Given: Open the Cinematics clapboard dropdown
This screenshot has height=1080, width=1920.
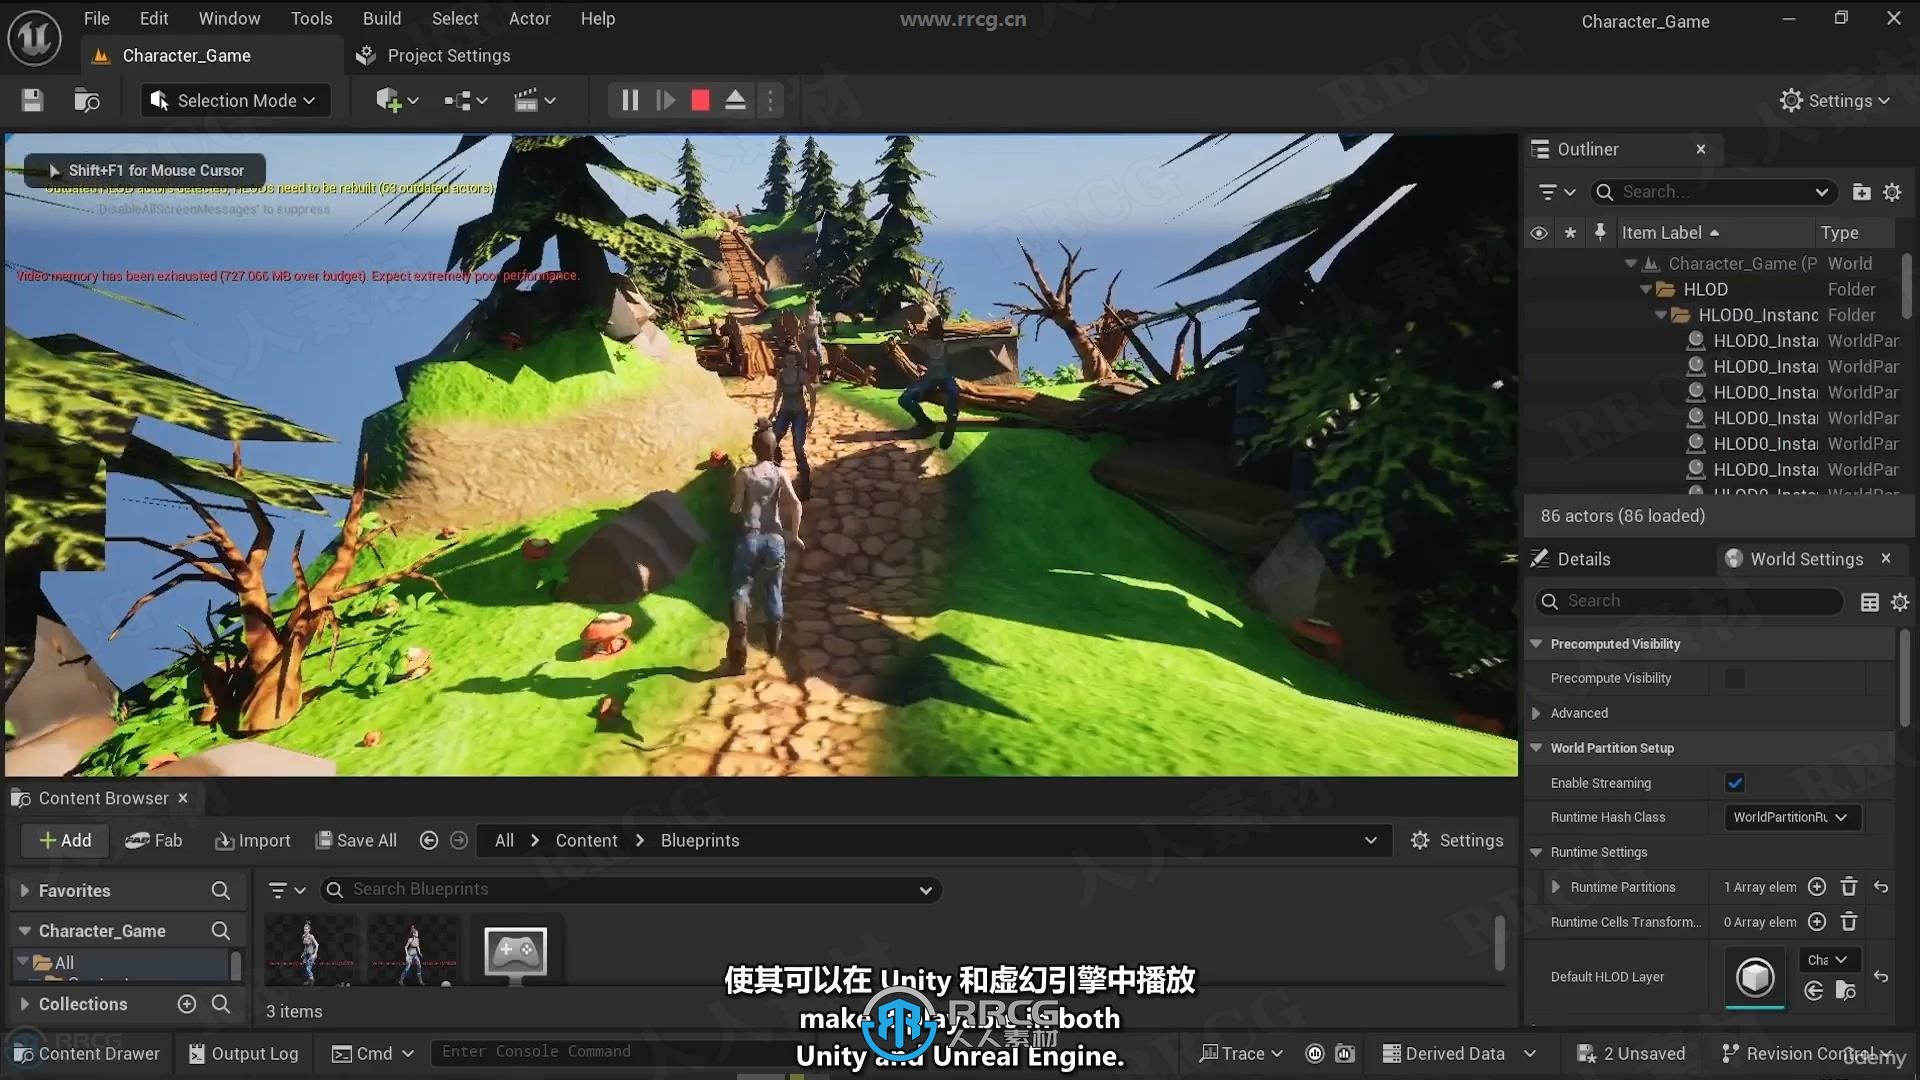Looking at the screenshot, I should (x=534, y=100).
